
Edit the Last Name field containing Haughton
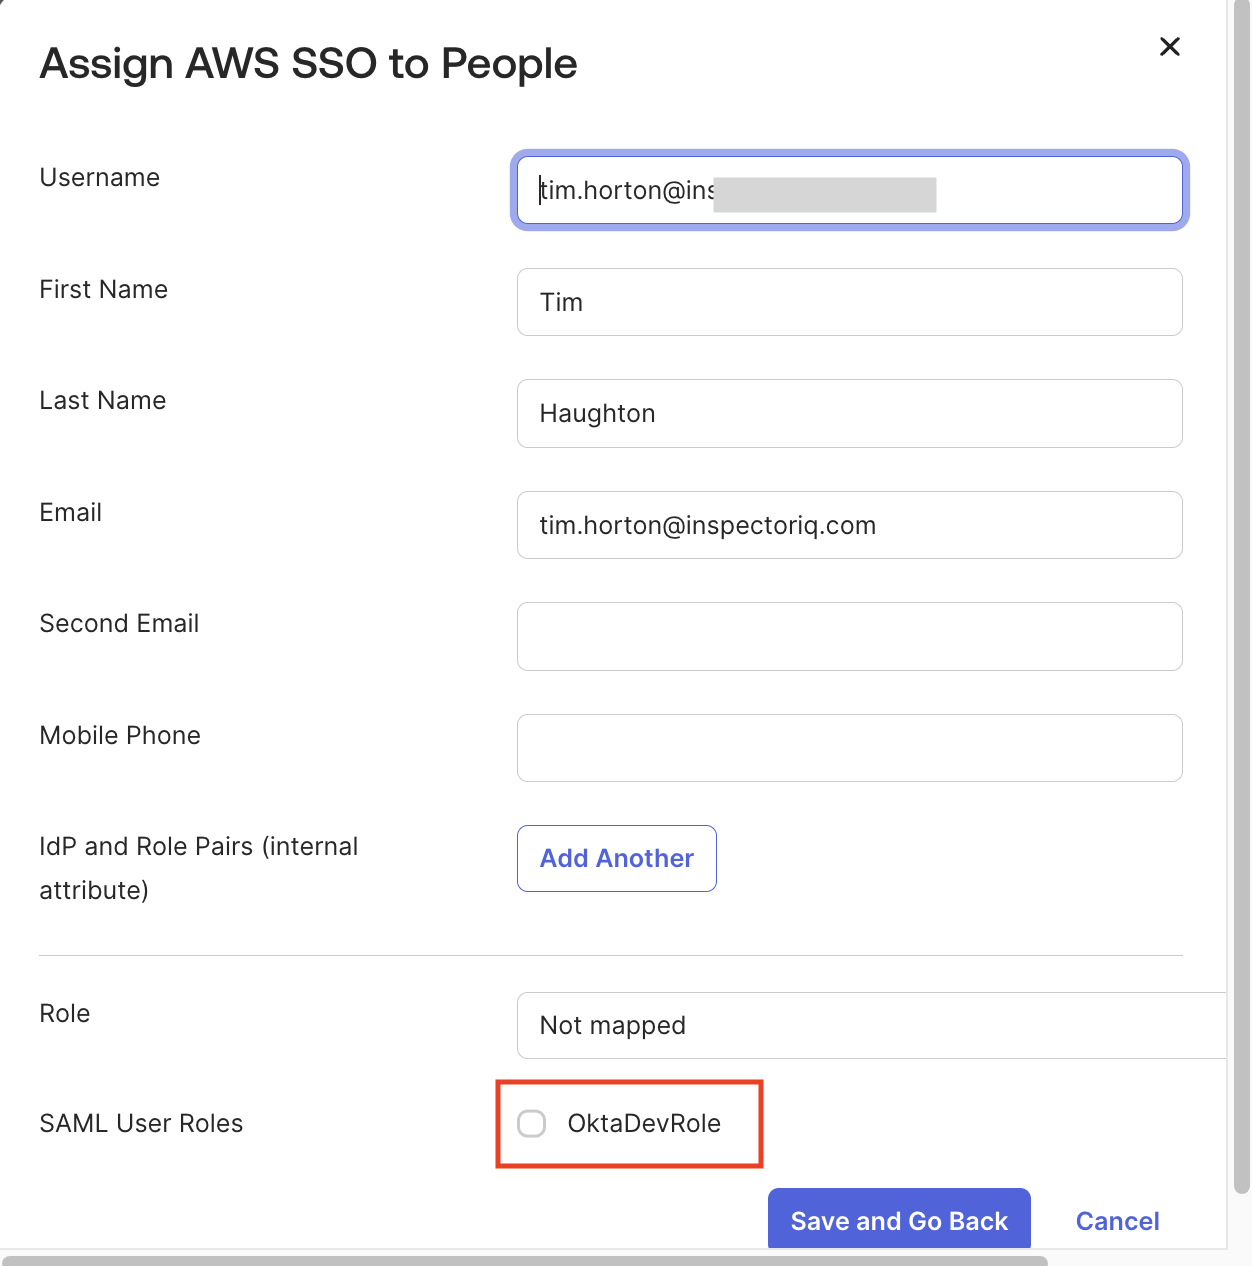coord(849,413)
